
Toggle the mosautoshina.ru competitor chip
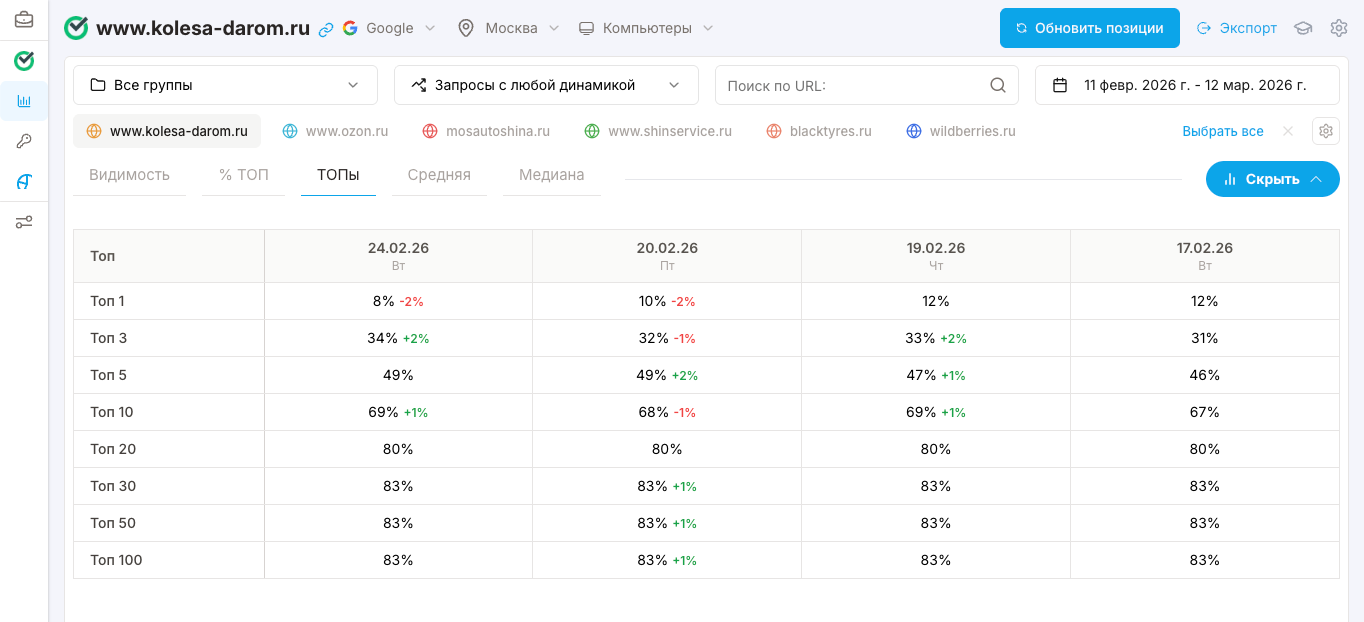(x=486, y=131)
